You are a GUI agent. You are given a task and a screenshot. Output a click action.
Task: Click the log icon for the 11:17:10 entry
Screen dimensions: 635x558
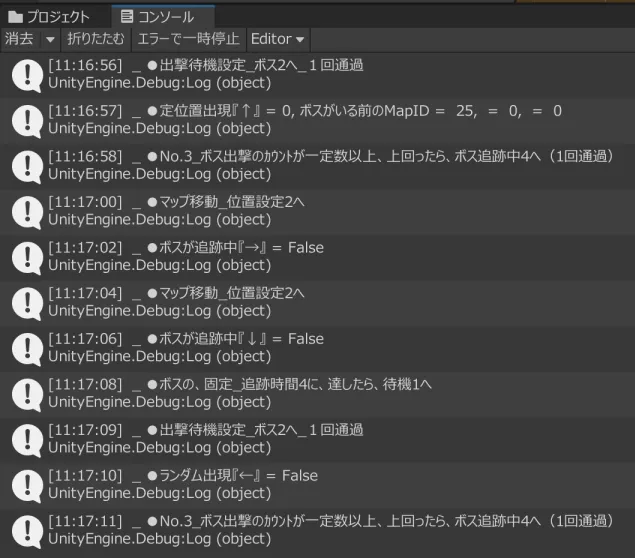(27, 486)
